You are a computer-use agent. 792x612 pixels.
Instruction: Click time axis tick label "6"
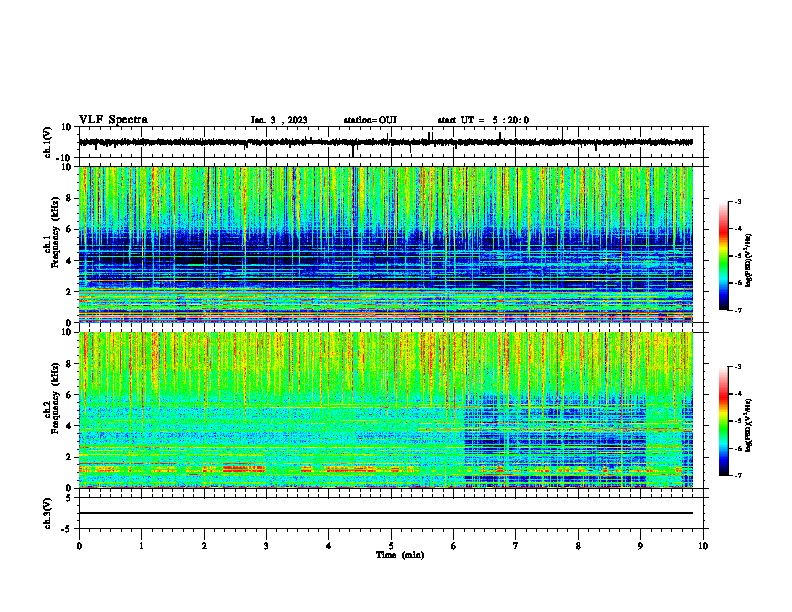click(454, 546)
